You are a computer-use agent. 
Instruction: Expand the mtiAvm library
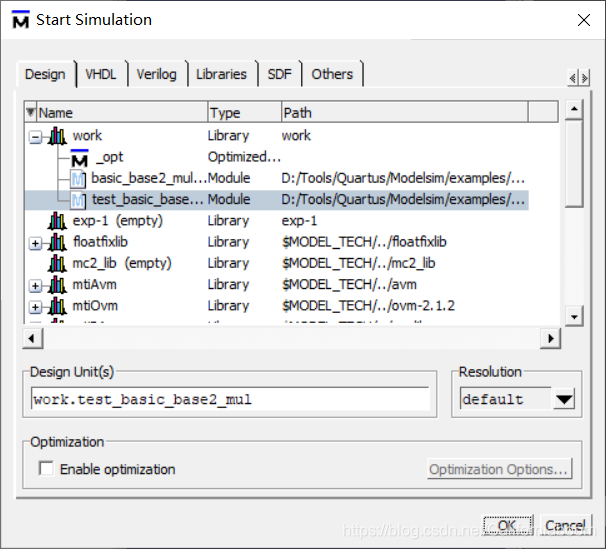35,286
